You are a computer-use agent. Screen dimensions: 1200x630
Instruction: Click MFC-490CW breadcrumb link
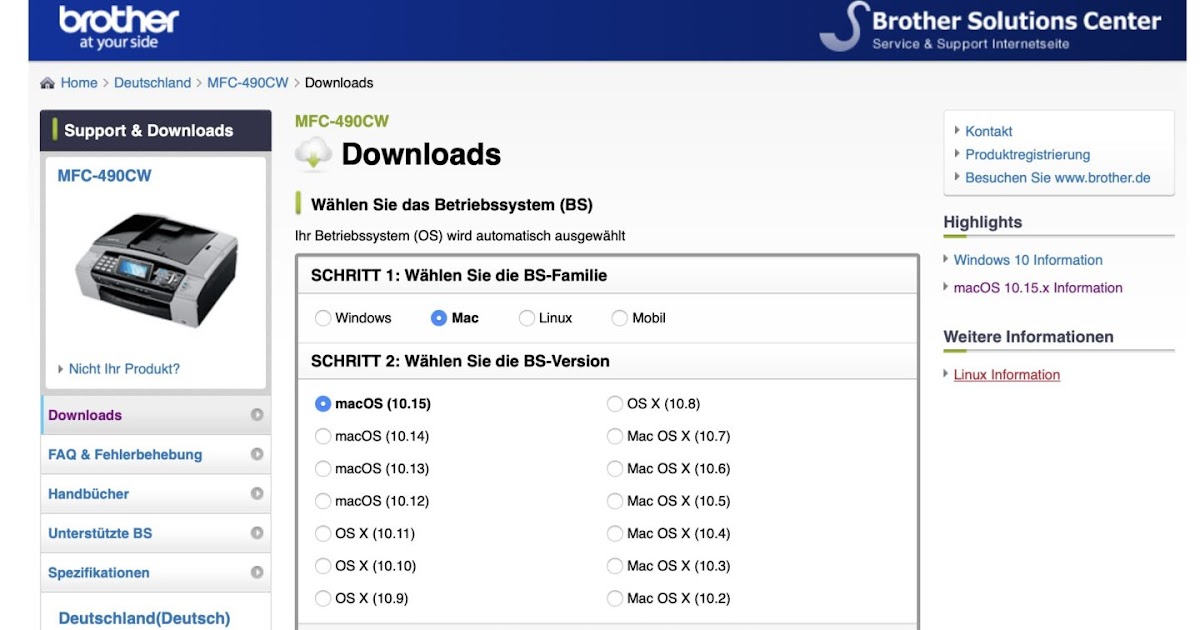point(247,83)
